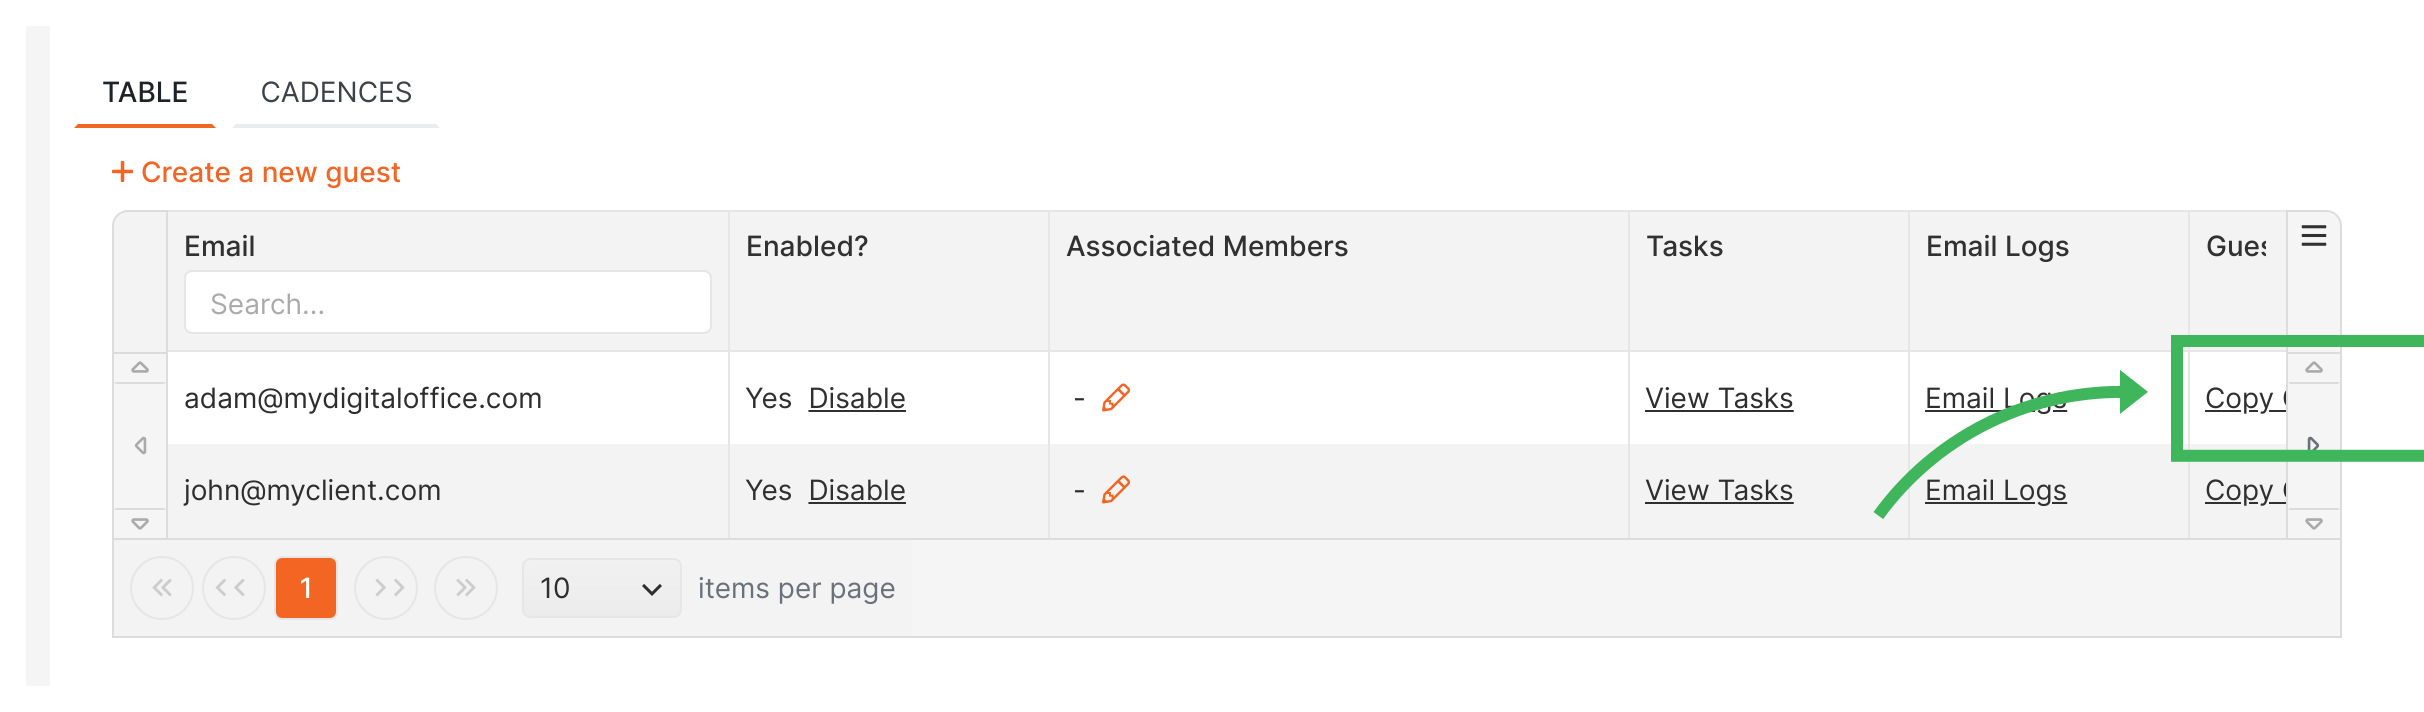Disable guest john@myclient.com
The height and width of the screenshot is (712, 2424).
pyautogui.click(x=857, y=490)
